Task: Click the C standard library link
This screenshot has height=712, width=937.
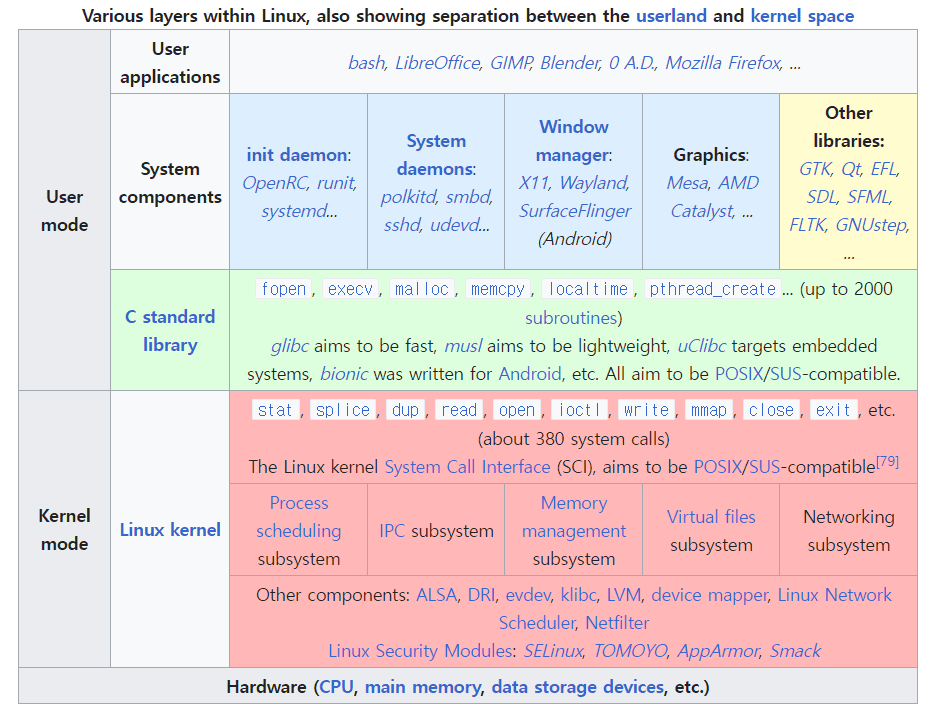Action: tap(170, 330)
